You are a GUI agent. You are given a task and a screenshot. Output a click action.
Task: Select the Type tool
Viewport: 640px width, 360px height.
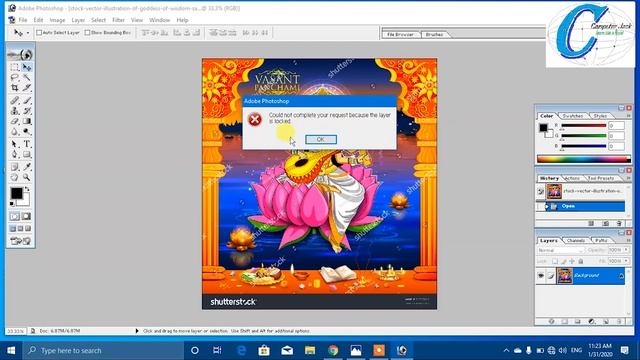(x=27, y=144)
